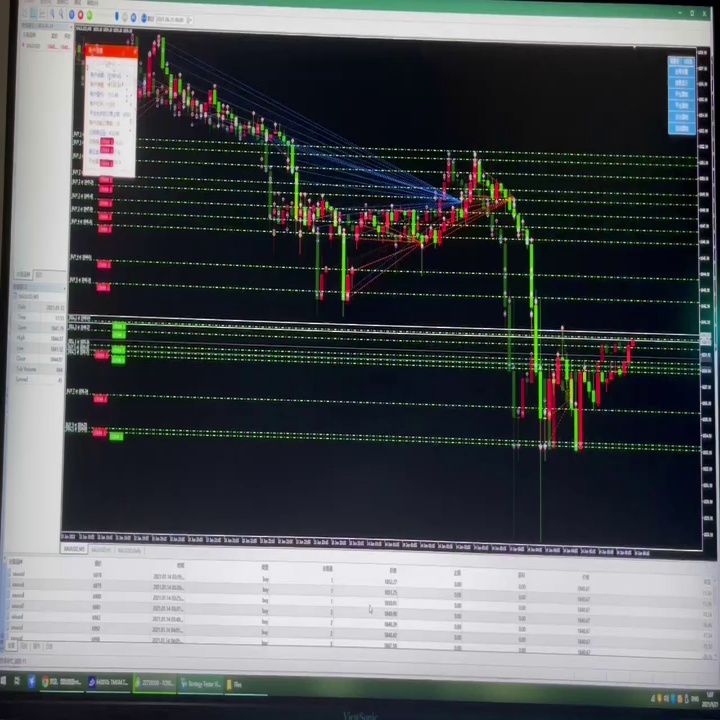This screenshot has width=720, height=720.
Task: Open Chrome from the Windows taskbar
Action: pos(61,682)
